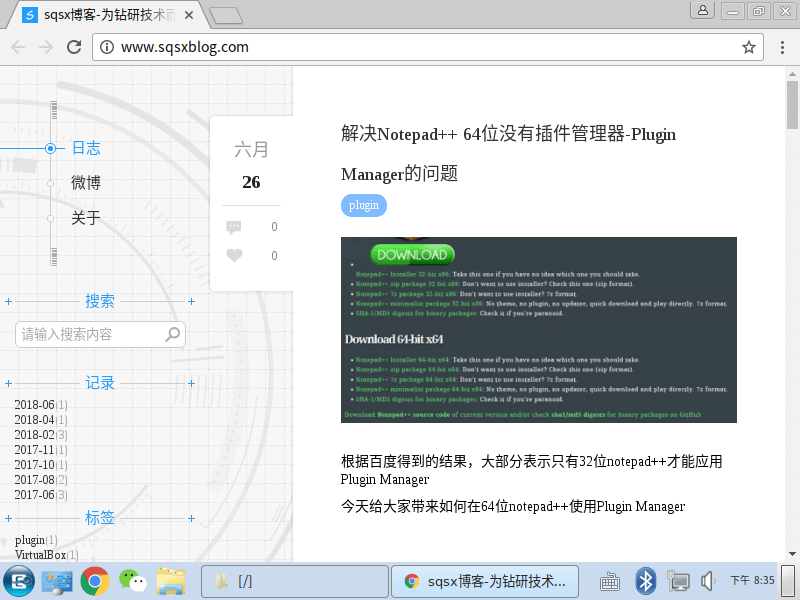Open the volume speaker tray icon
This screenshot has height=600, width=800.
click(709, 581)
